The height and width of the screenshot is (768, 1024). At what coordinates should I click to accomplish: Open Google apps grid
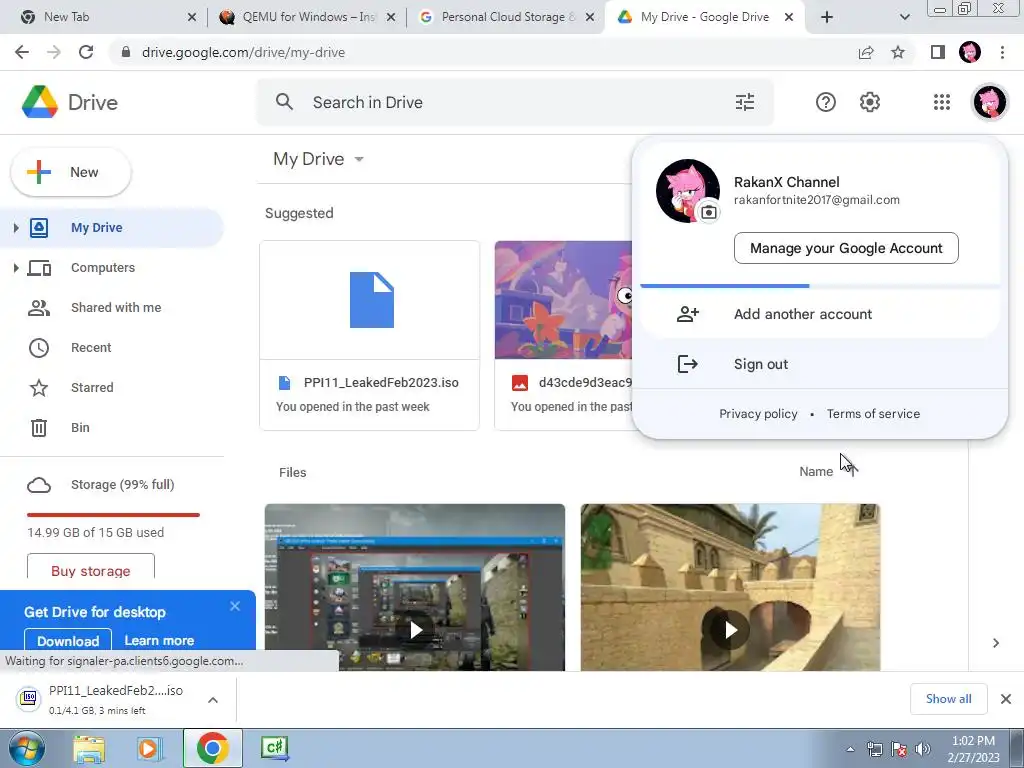coord(942,102)
